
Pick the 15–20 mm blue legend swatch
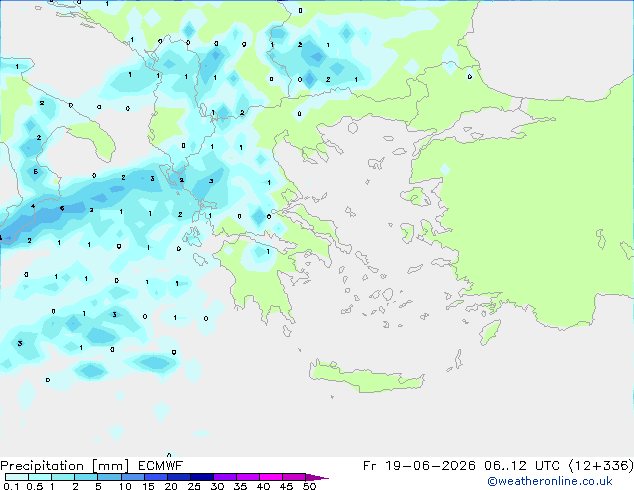pyautogui.click(x=155, y=477)
